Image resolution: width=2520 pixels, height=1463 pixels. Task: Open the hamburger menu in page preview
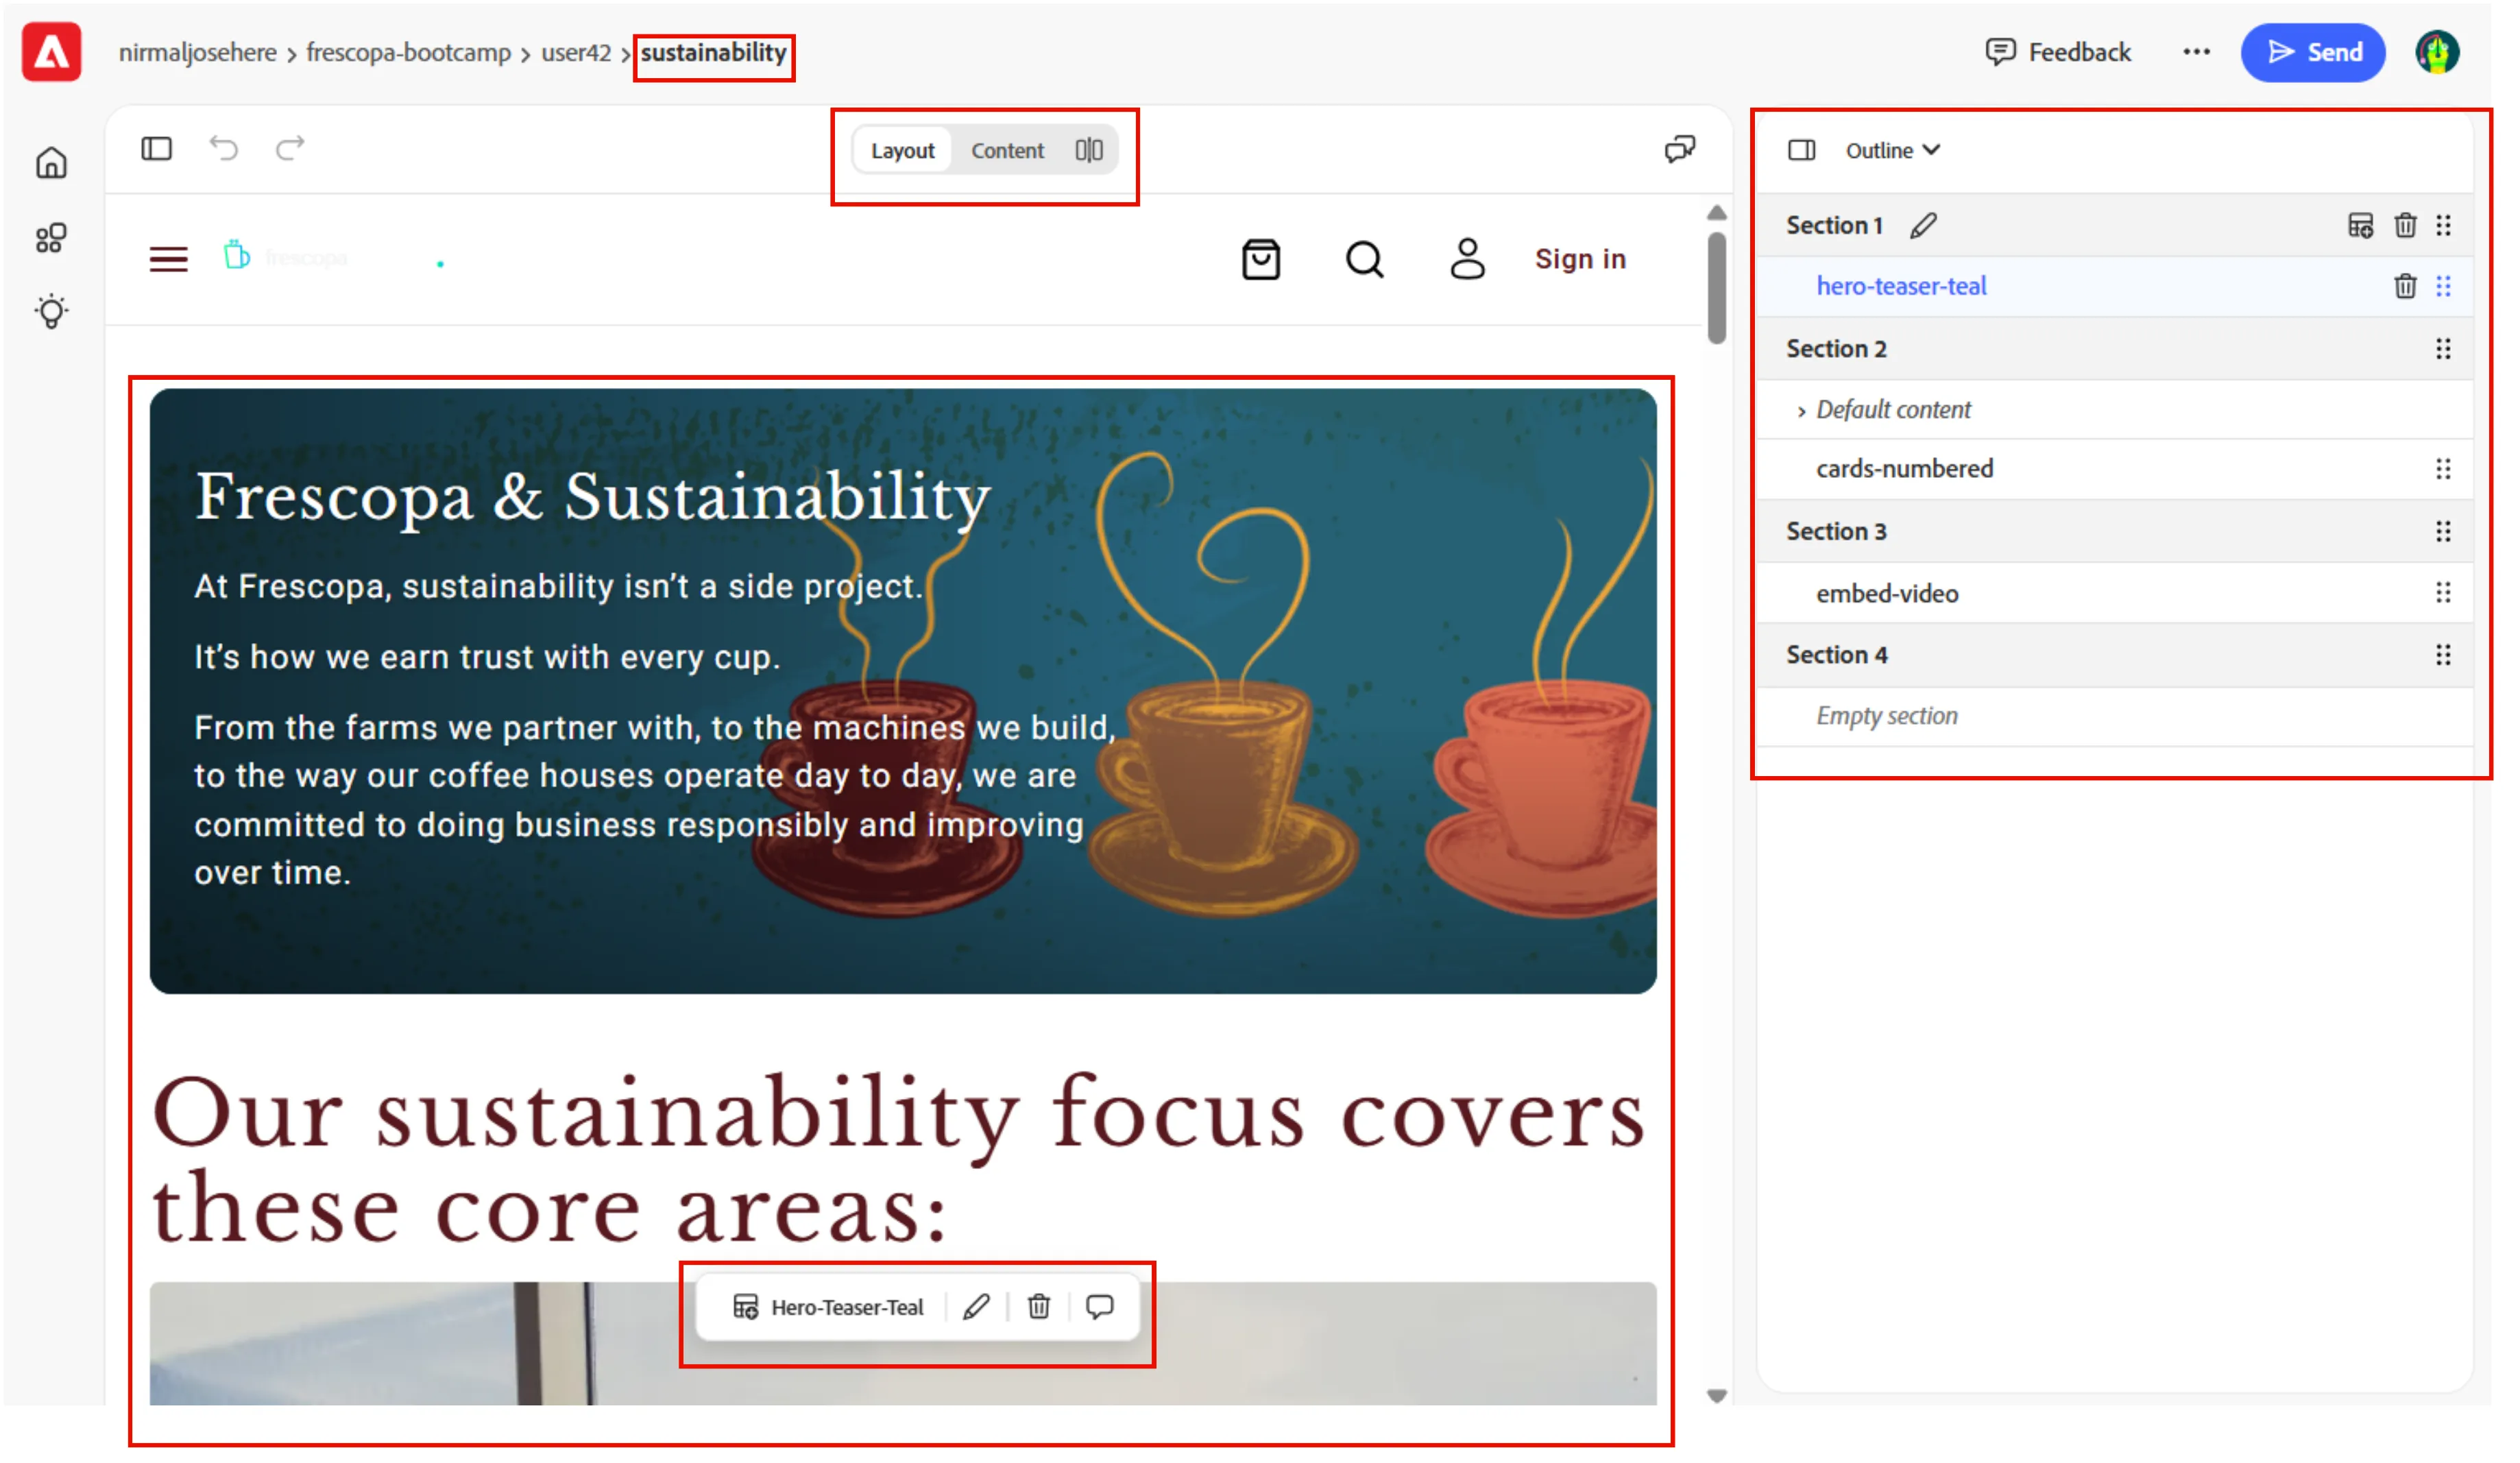point(169,261)
